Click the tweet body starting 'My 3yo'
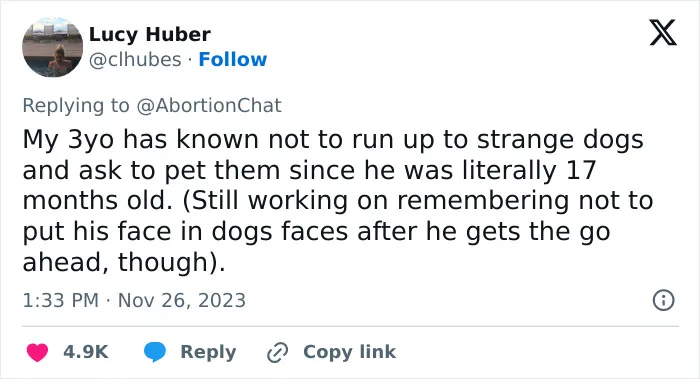Screen dimensions: 700x379 (338, 200)
